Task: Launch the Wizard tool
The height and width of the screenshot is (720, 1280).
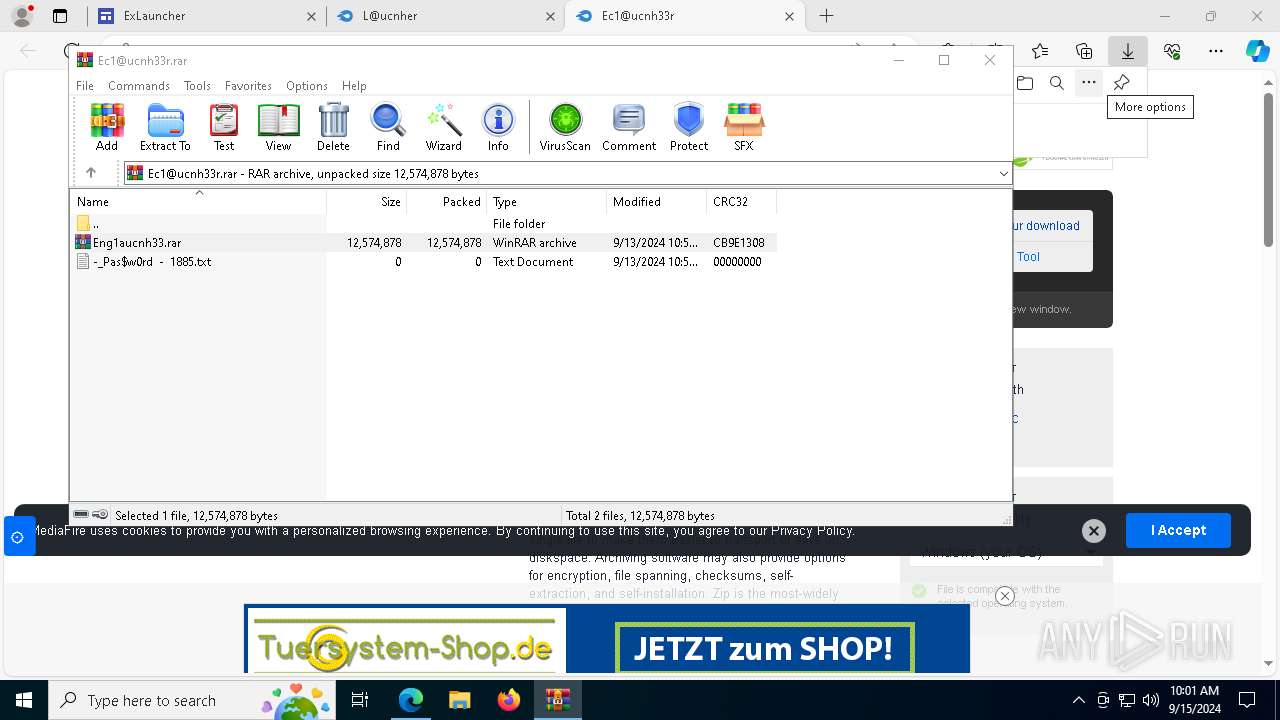Action: click(x=443, y=127)
